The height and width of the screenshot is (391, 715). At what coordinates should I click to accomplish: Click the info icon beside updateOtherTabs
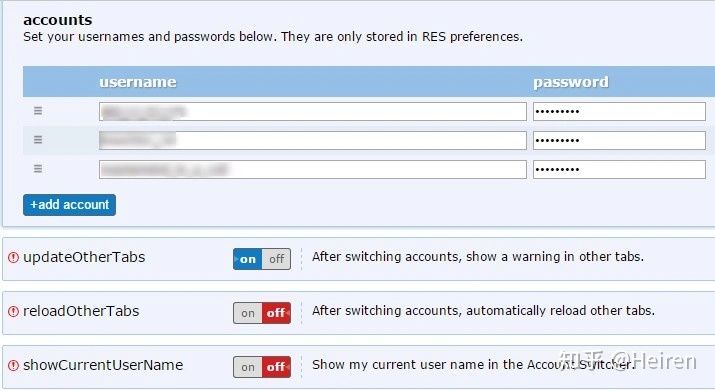(x=13, y=258)
